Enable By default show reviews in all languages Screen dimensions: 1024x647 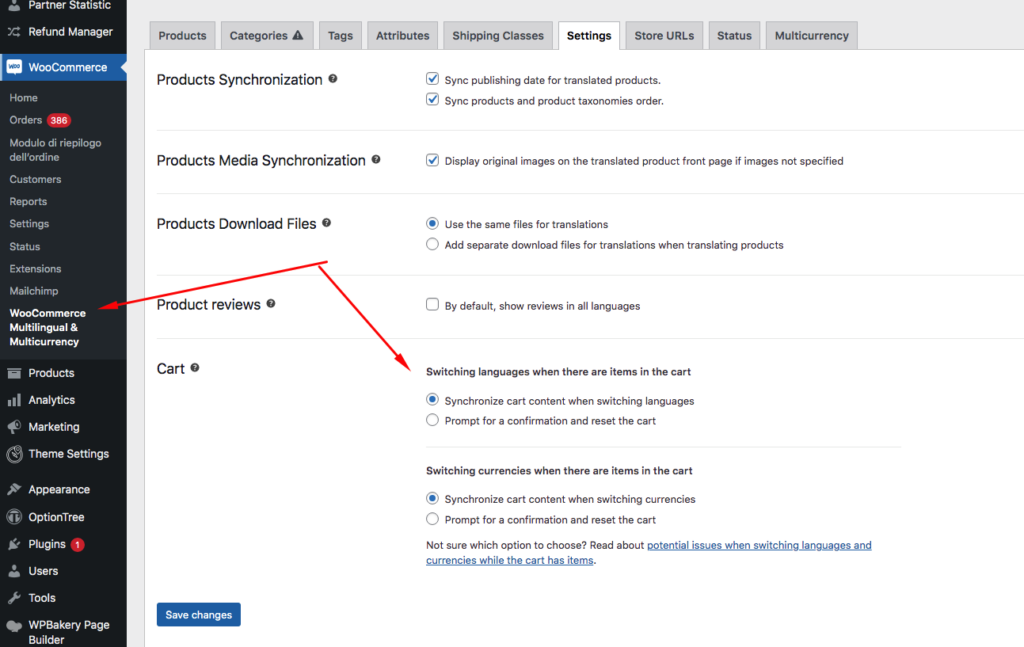pos(432,305)
